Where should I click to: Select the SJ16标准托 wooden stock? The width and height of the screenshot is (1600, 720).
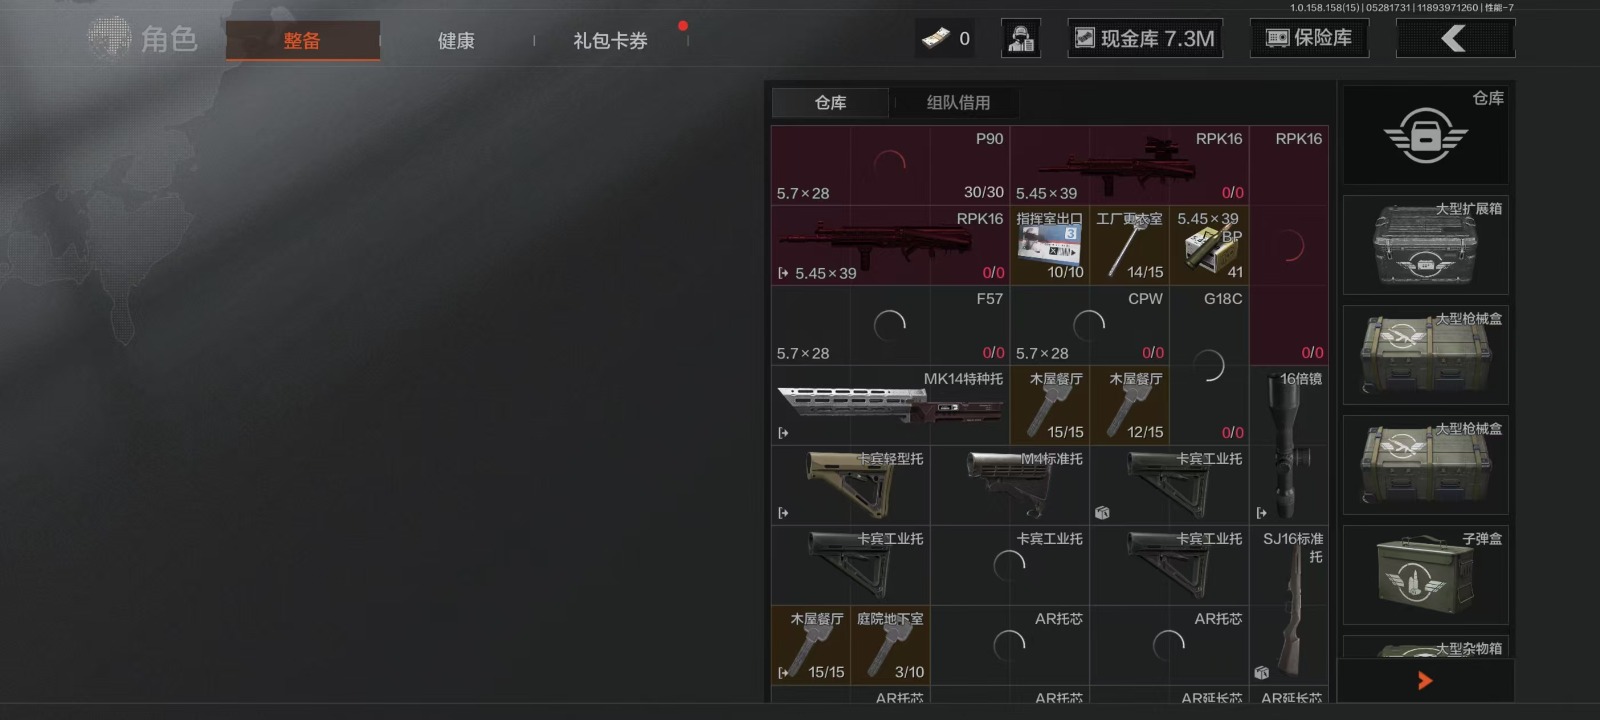pyautogui.click(x=1289, y=606)
